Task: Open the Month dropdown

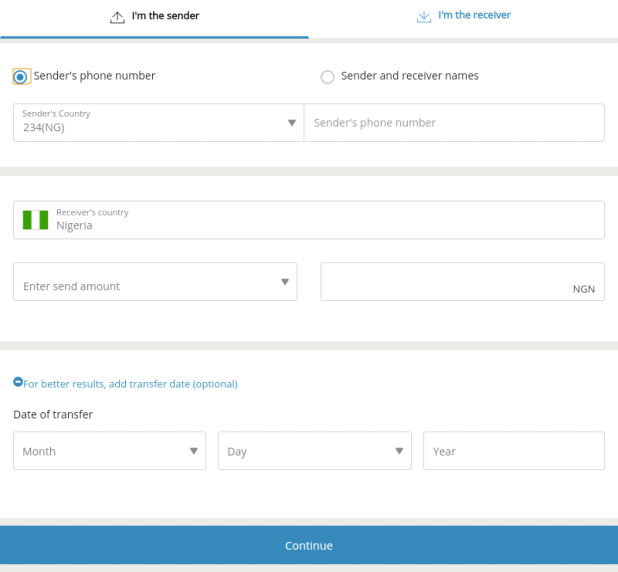Action: [x=110, y=451]
